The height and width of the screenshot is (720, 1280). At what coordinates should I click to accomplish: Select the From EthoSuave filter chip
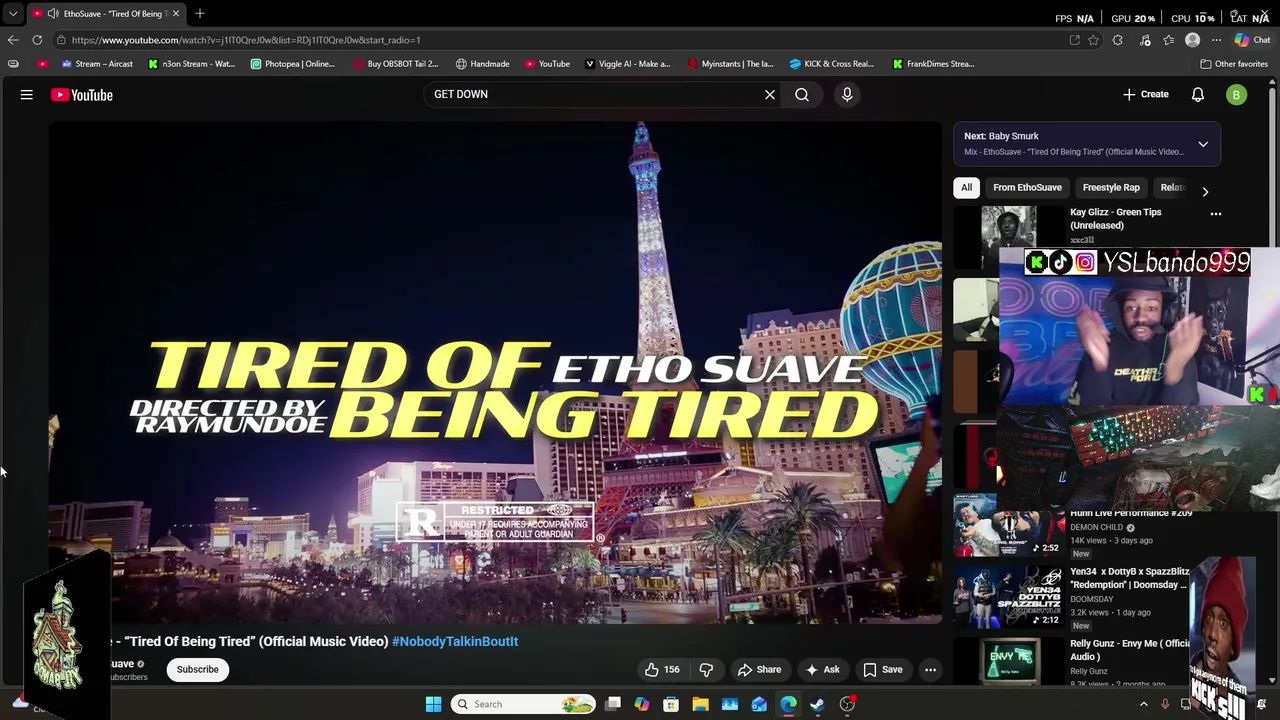[1027, 188]
